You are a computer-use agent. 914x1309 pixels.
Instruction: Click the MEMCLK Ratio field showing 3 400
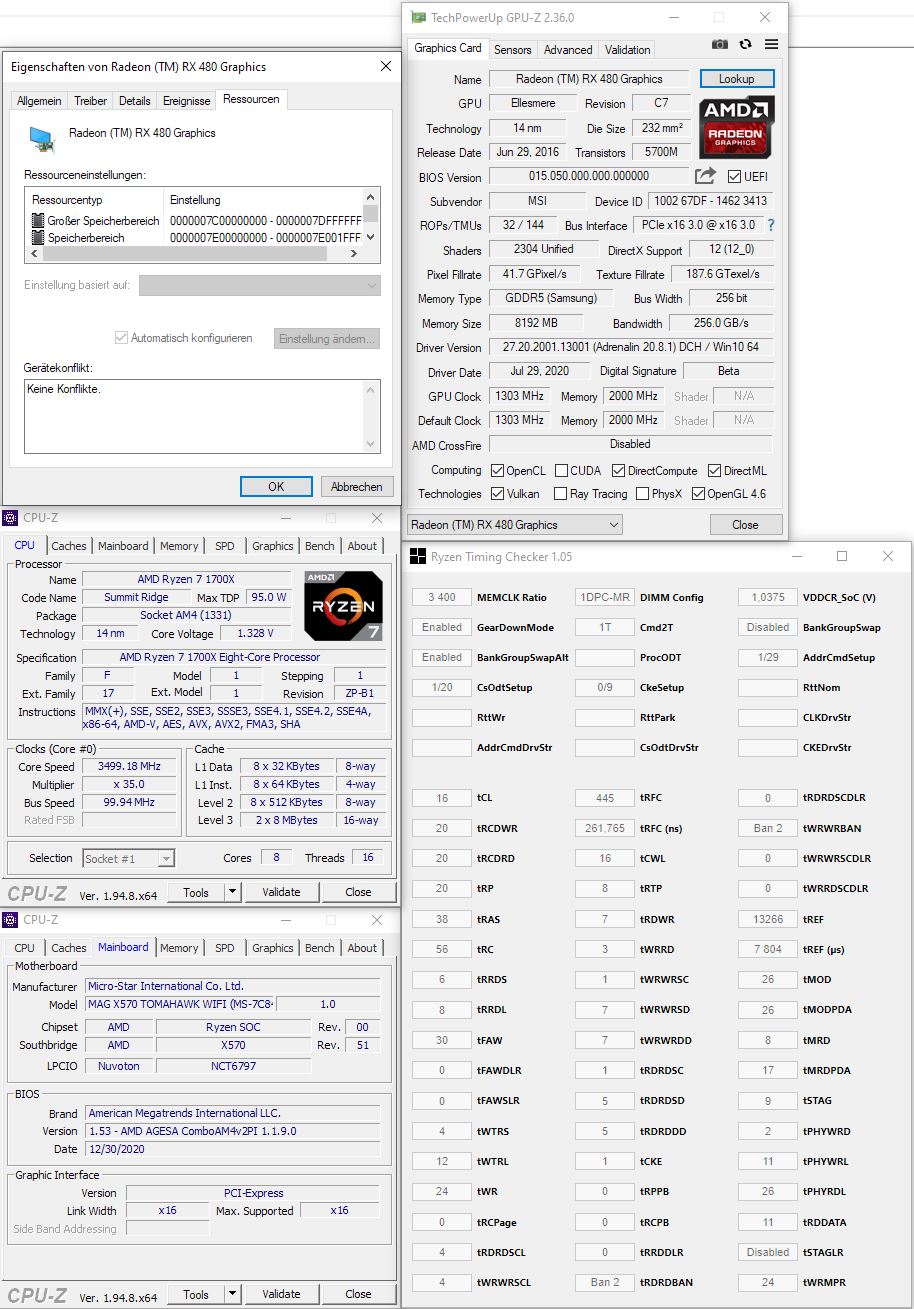[x=441, y=597]
